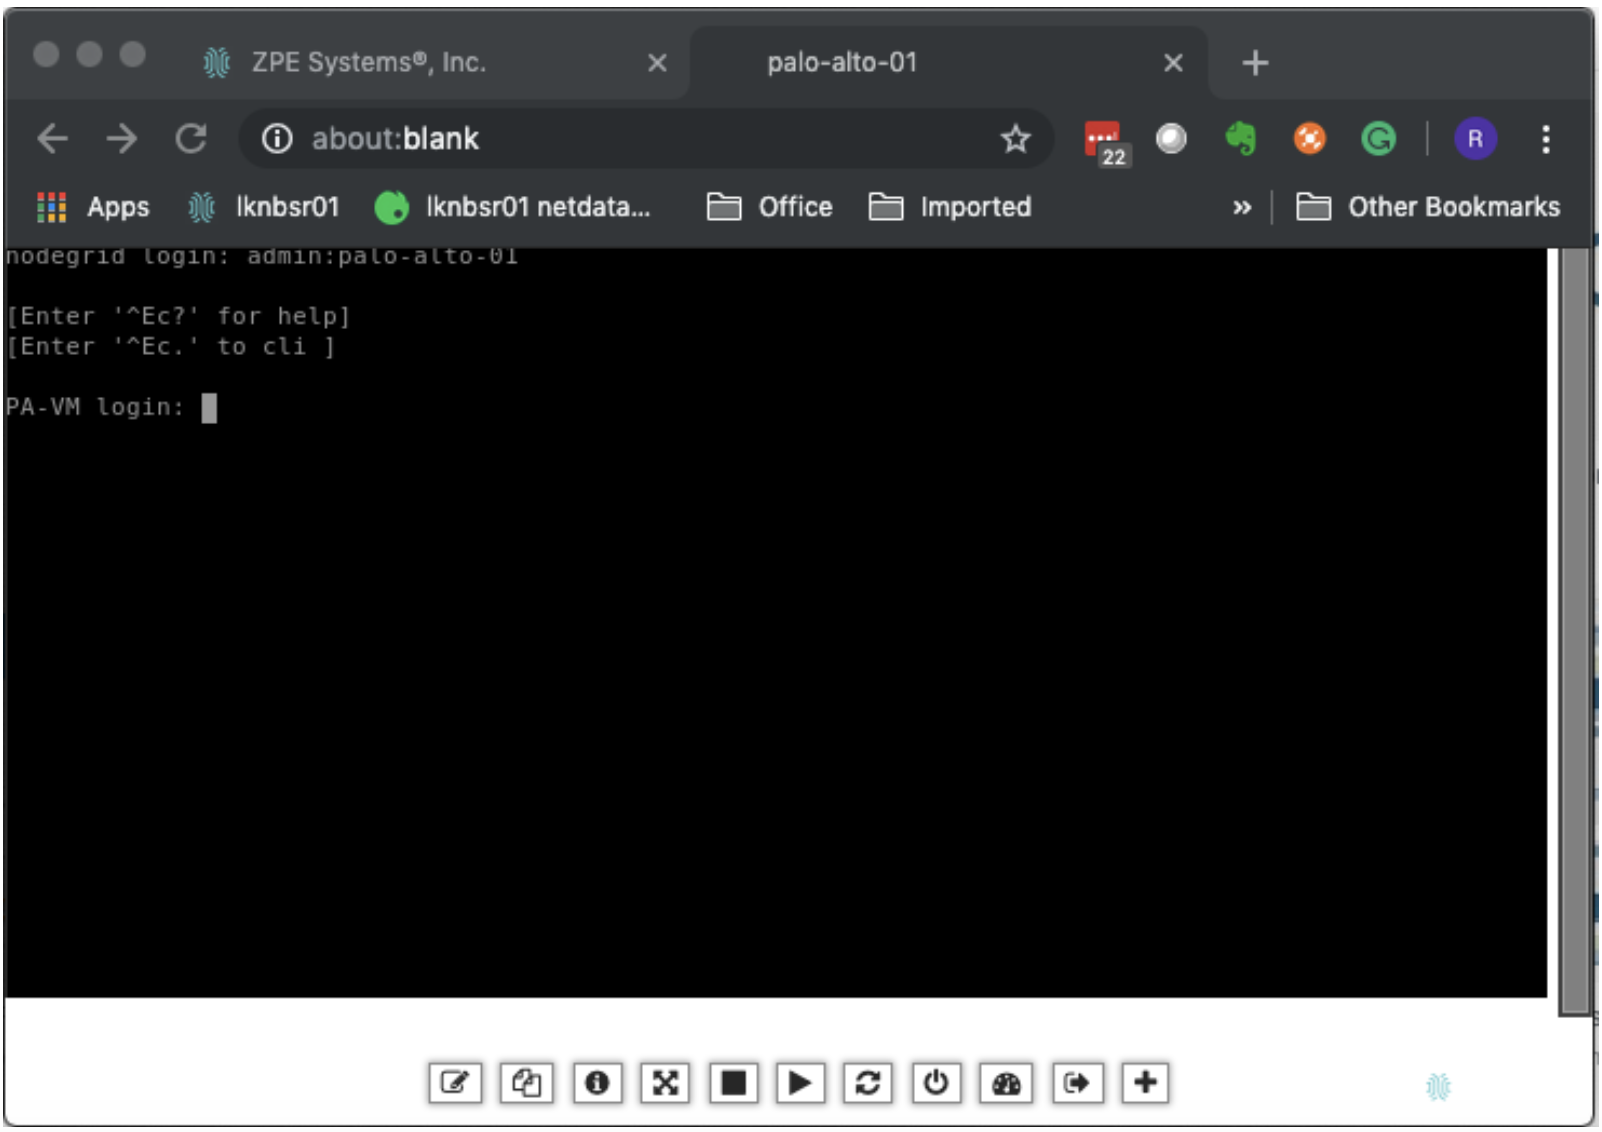Click the "to cli ]" terminal line
Screen dimensions: 1602x1132
170,346
